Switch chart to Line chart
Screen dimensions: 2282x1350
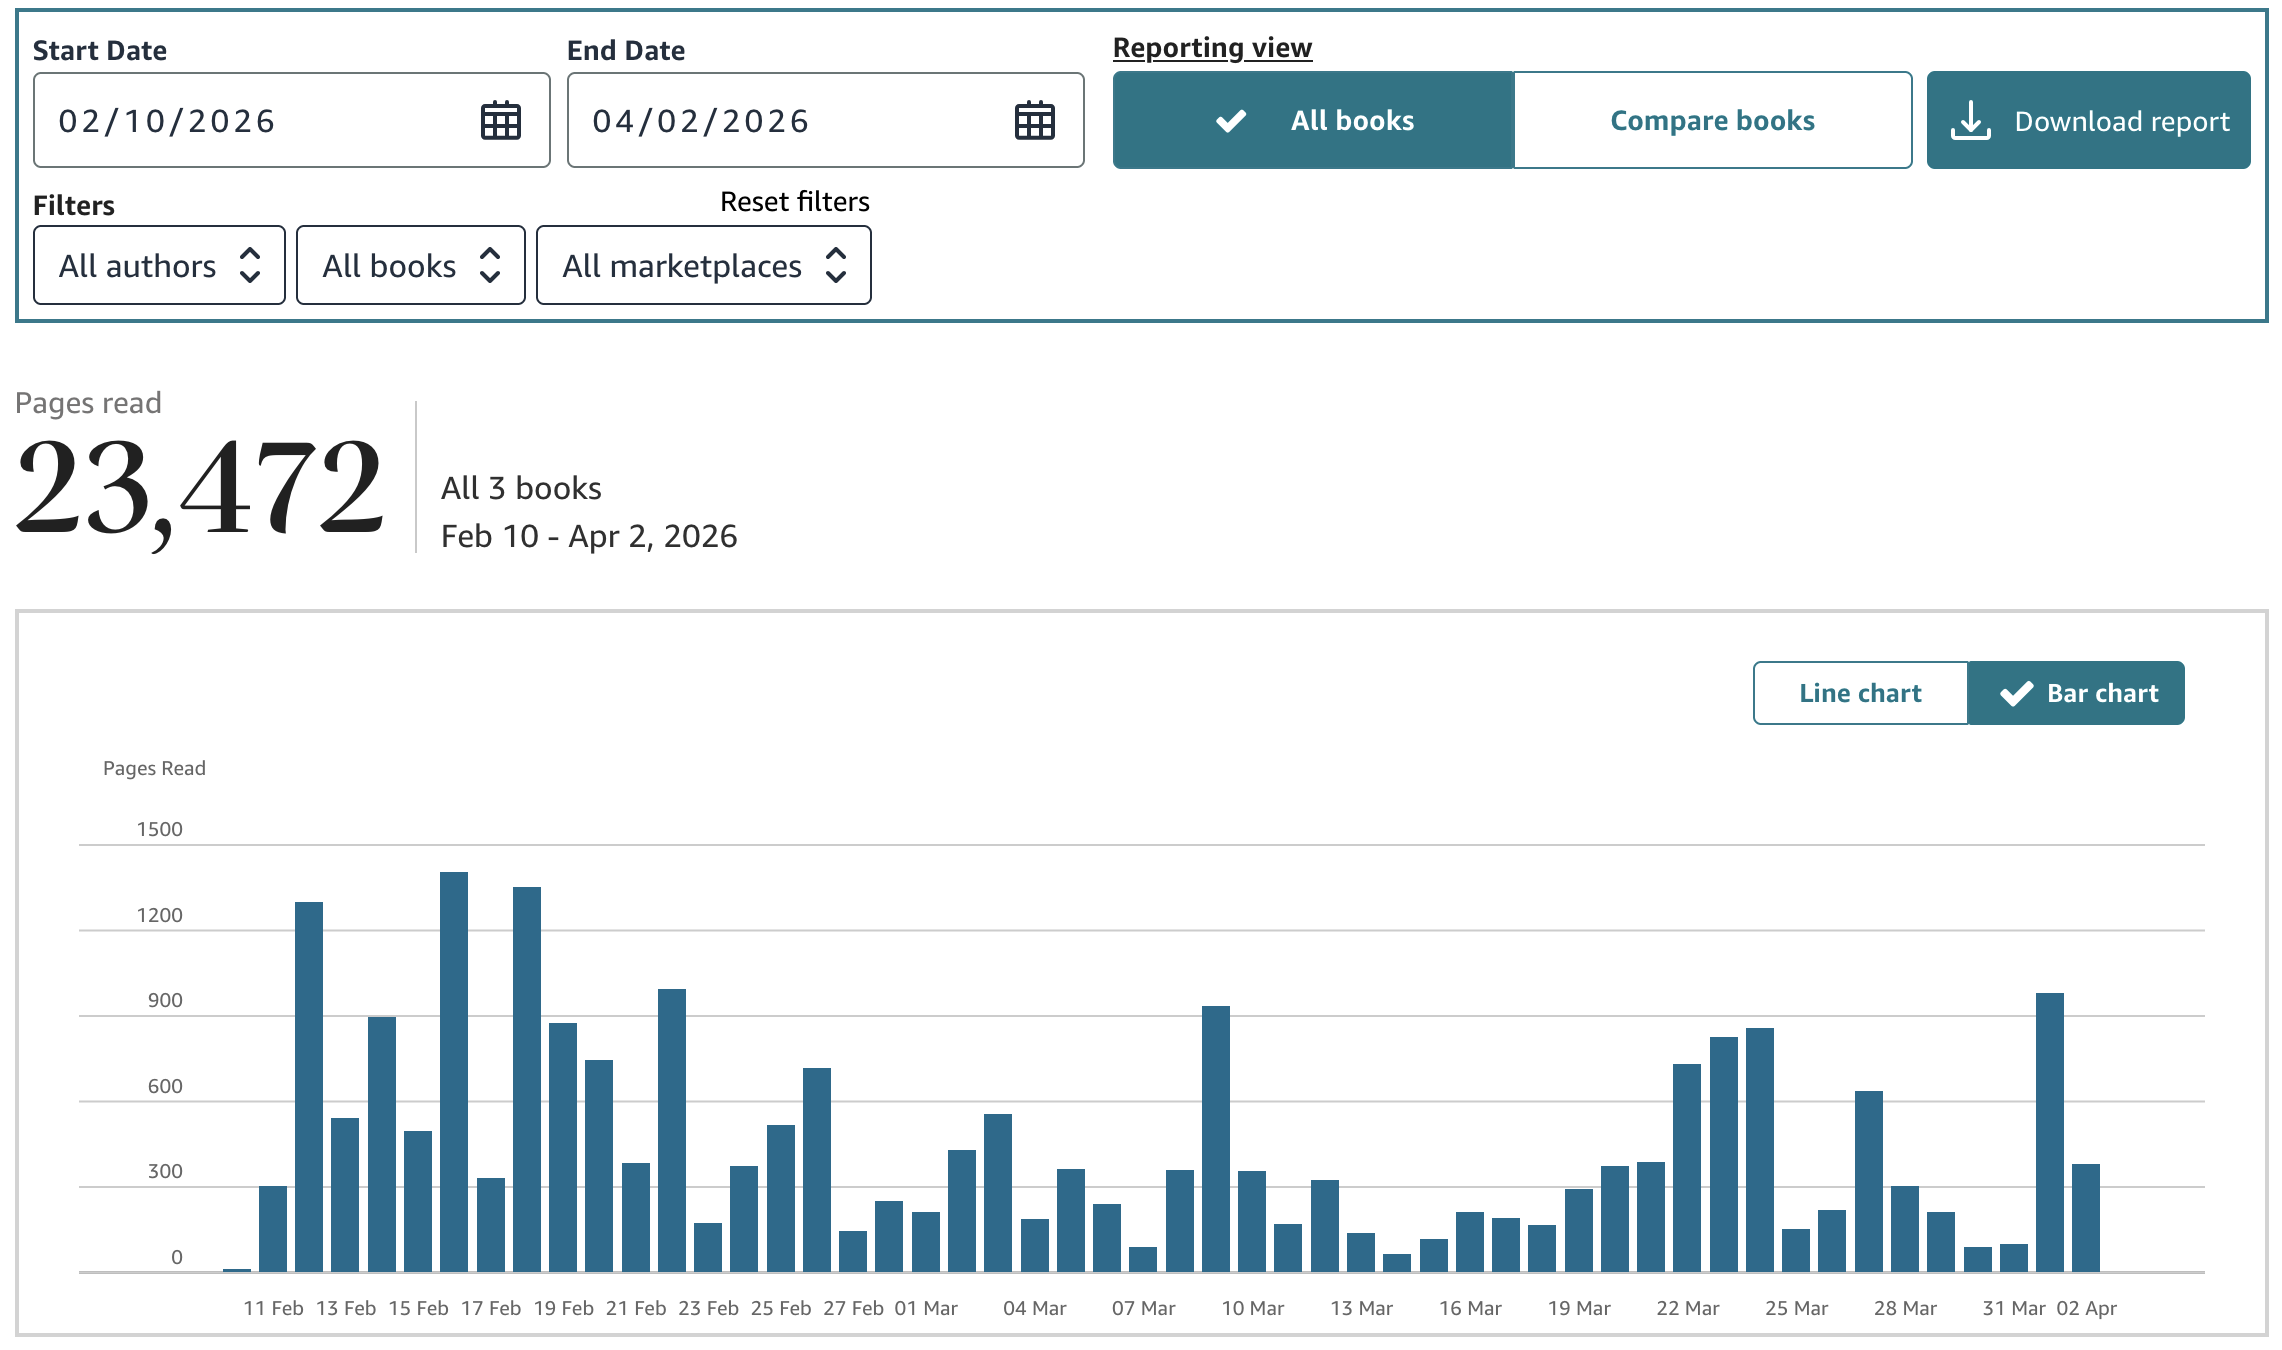pos(1860,693)
